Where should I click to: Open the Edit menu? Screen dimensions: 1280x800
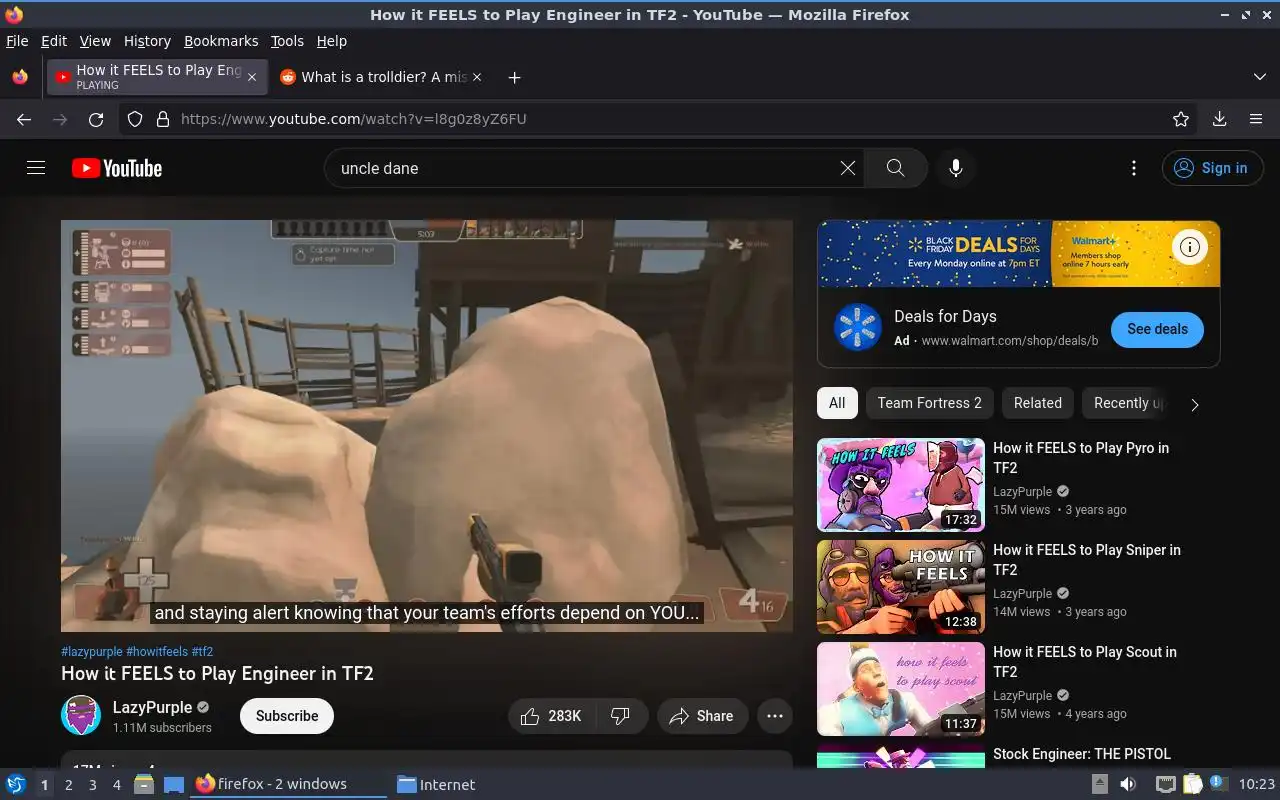tap(54, 41)
